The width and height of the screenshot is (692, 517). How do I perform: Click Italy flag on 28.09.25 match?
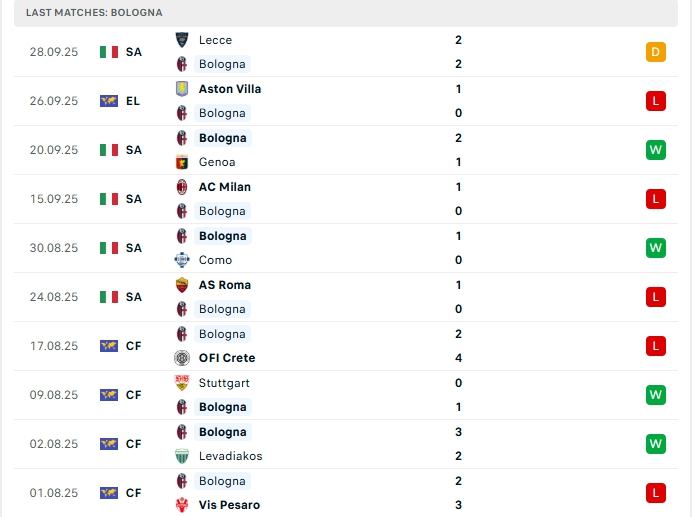[109, 52]
